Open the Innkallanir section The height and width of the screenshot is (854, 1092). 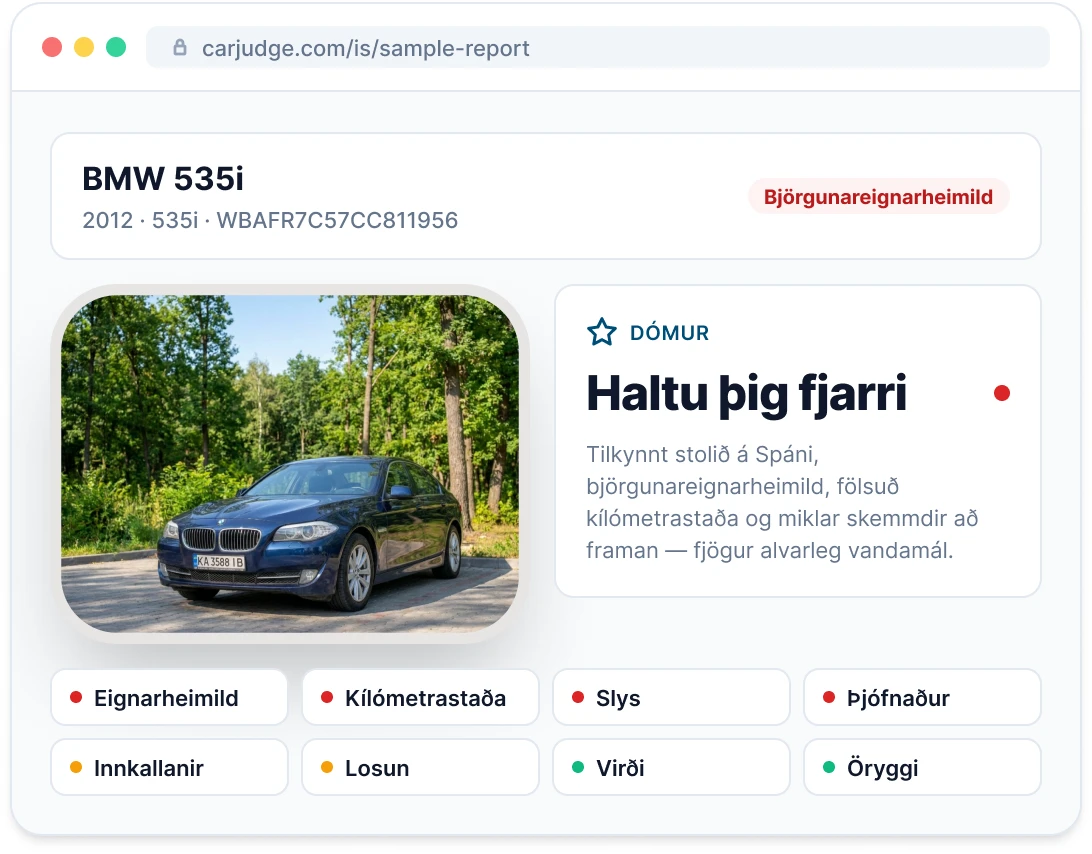(169, 767)
